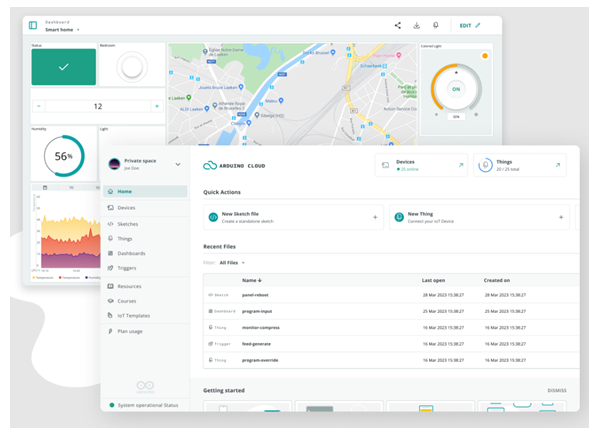Toggle the Status checkmark switch widget
This screenshot has width=600, height=436.
(63, 67)
